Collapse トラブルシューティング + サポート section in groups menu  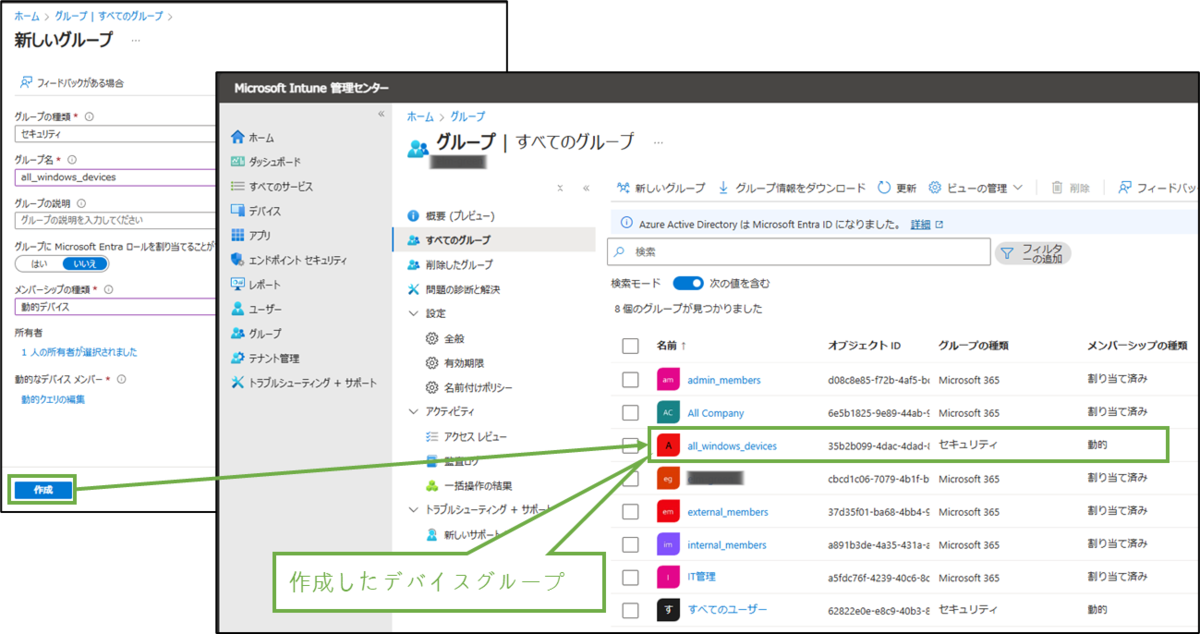click(x=415, y=509)
